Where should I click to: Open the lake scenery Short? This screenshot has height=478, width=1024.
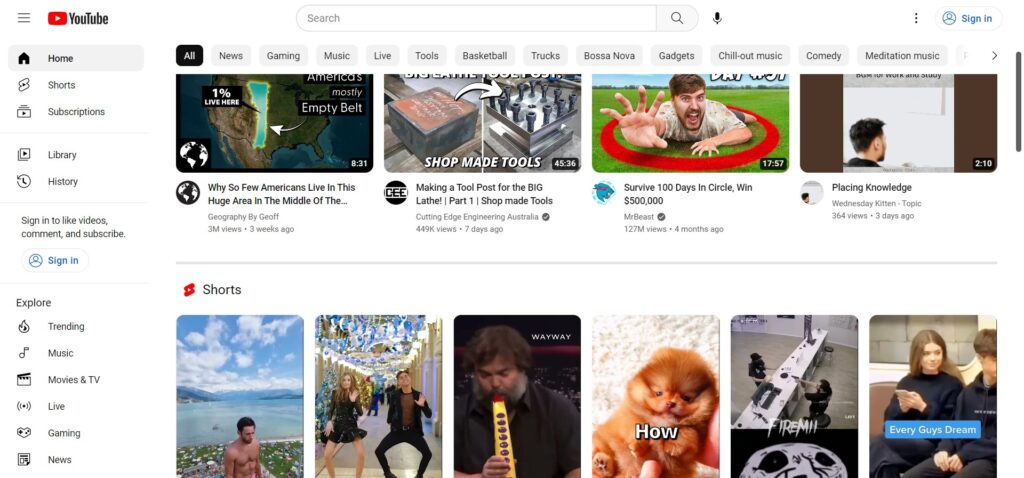coord(240,396)
